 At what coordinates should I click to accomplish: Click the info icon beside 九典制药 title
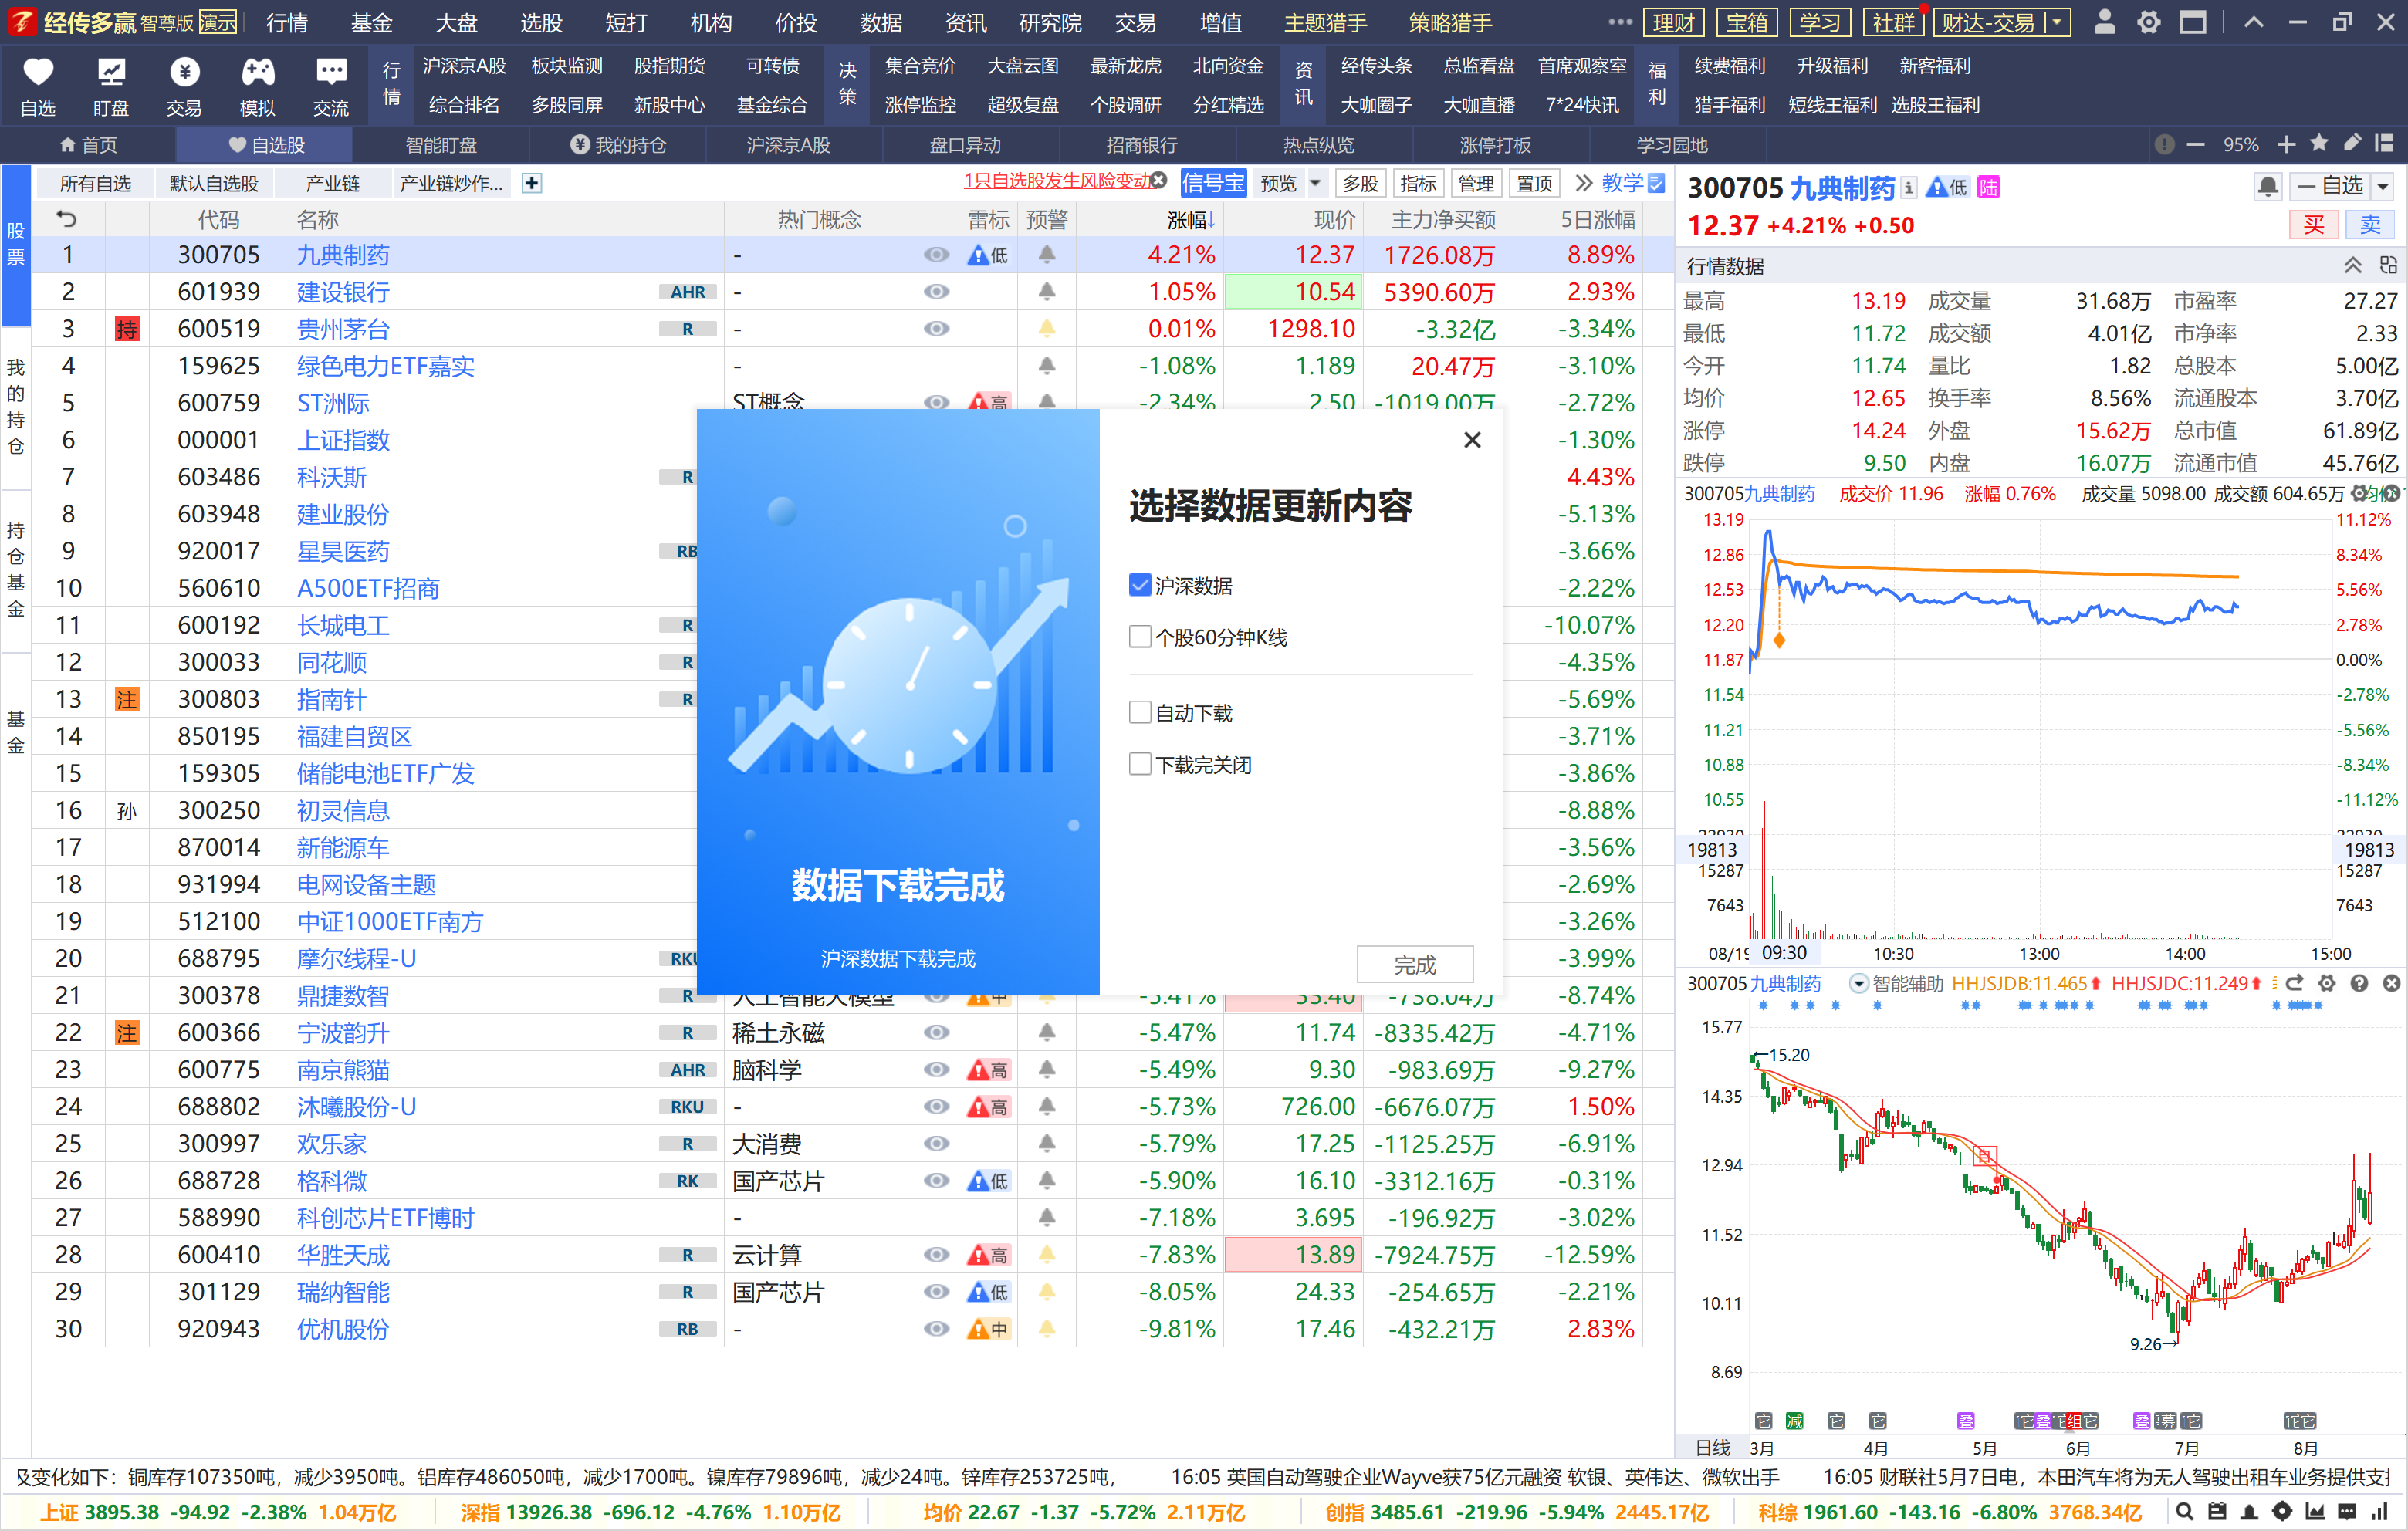point(1909,187)
